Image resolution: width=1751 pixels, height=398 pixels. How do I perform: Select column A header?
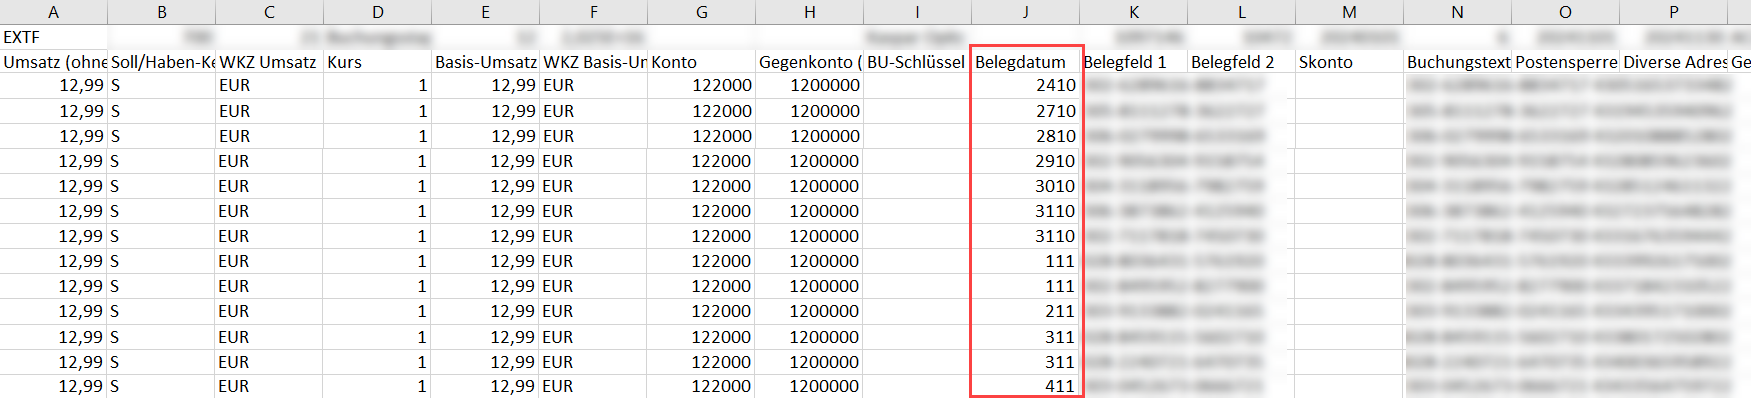(53, 12)
